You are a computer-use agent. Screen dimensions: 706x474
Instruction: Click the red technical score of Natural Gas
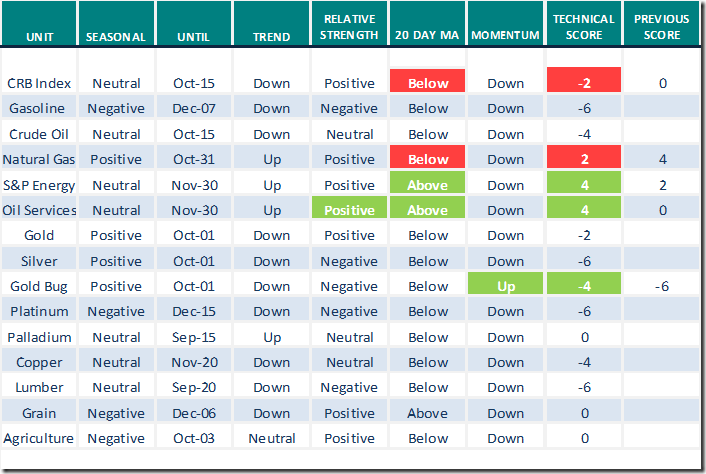click(585, 159)
